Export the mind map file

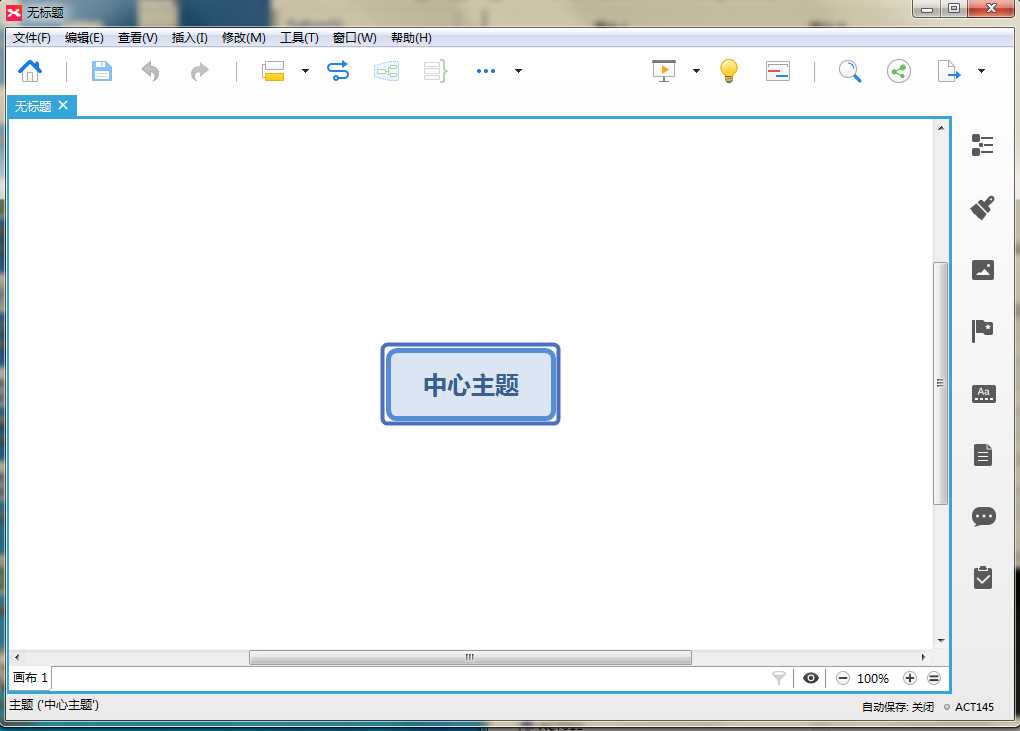click(x=948, y=70)
